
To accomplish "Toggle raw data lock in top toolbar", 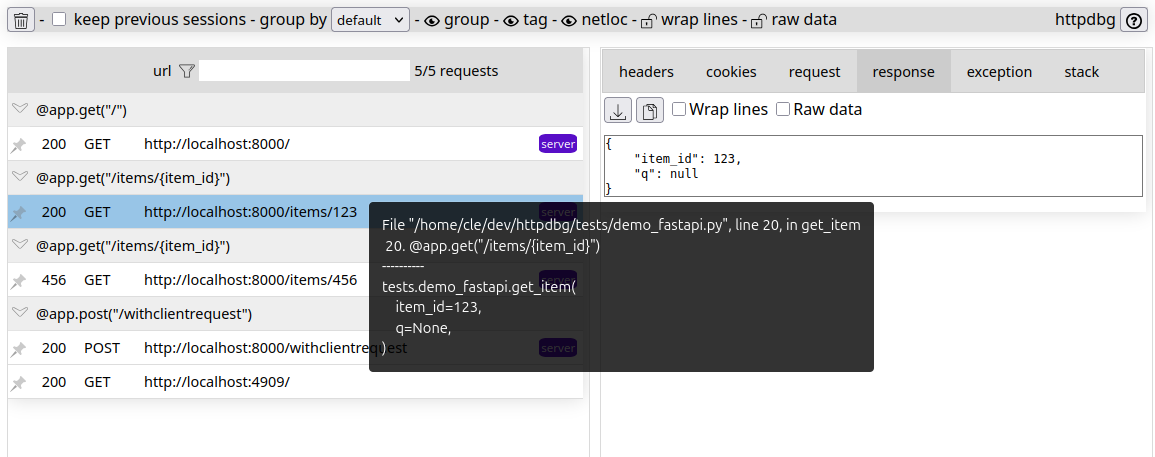I will (758, 21).
